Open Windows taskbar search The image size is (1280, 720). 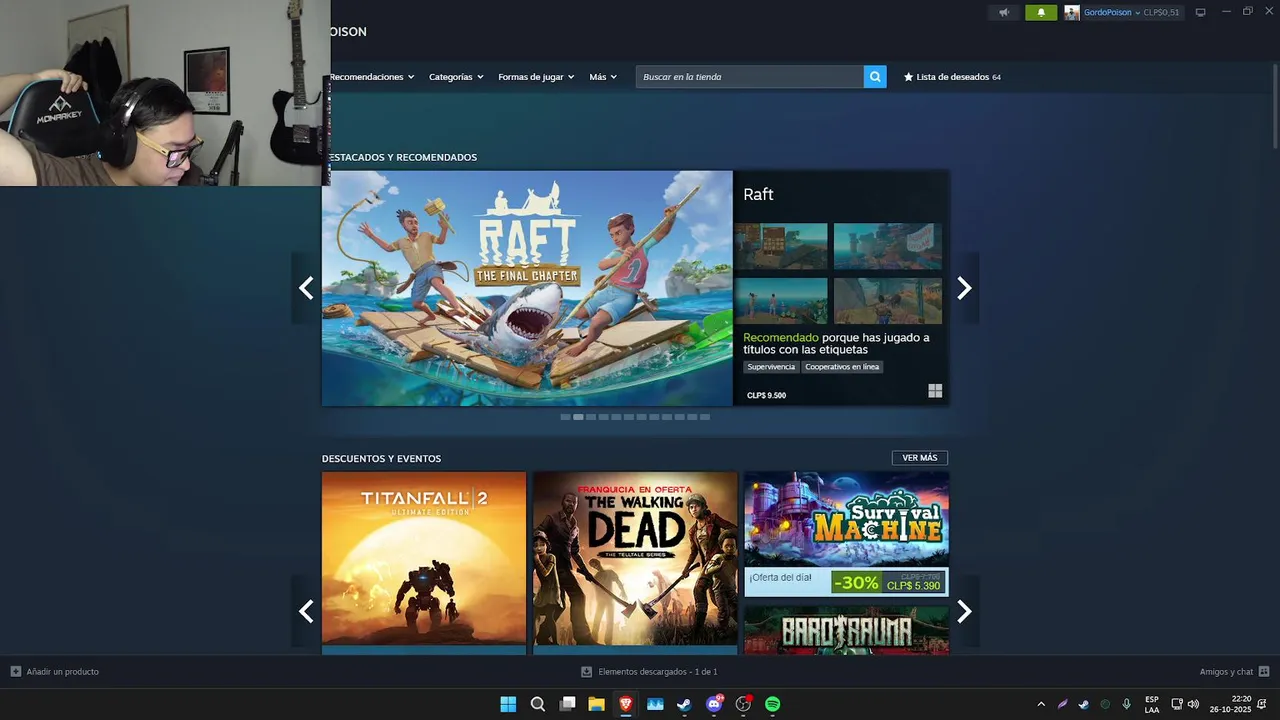[x=538, y=704]
